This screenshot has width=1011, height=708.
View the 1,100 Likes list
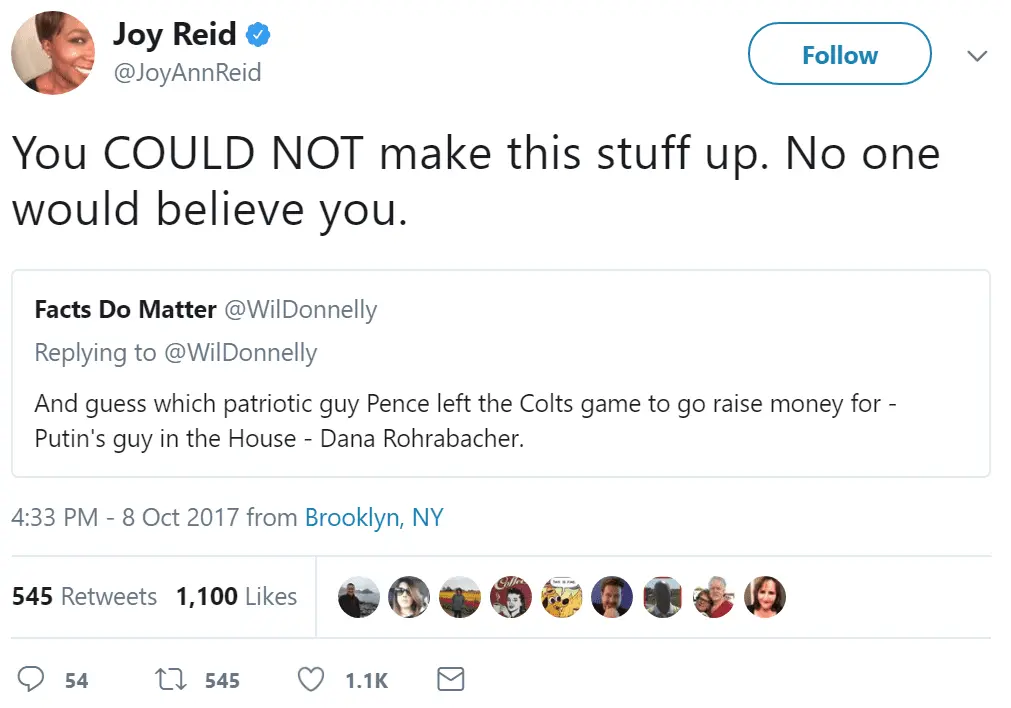pyautogui.click(x=236, y=596)
